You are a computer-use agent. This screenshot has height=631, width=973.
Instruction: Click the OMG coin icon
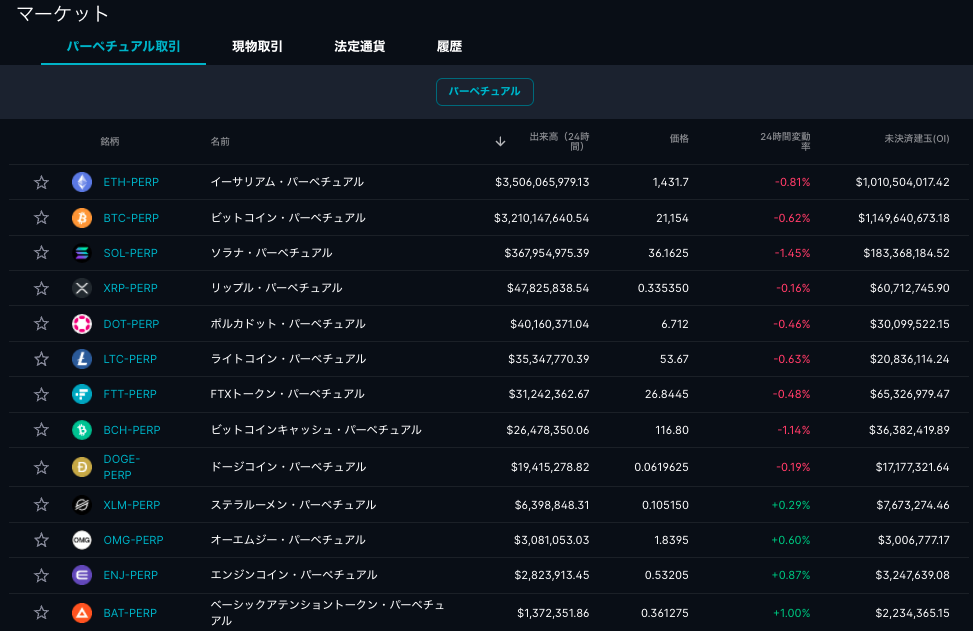coord(82,540)
